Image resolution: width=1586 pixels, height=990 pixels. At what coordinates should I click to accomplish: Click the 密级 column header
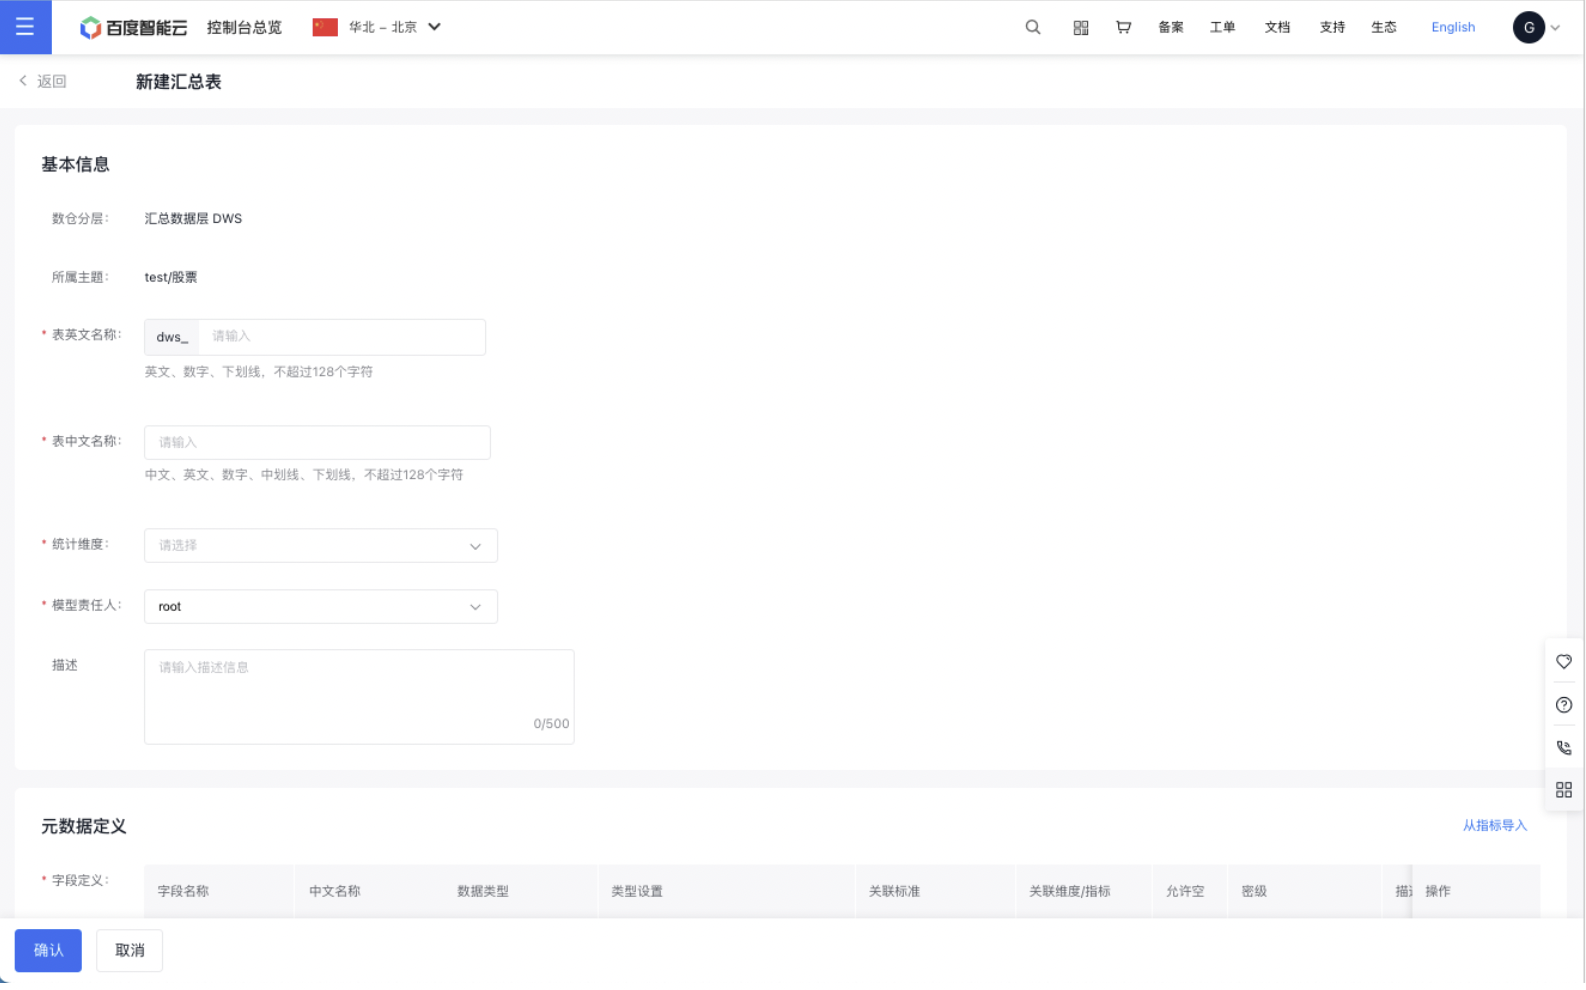pos(1254,891)
